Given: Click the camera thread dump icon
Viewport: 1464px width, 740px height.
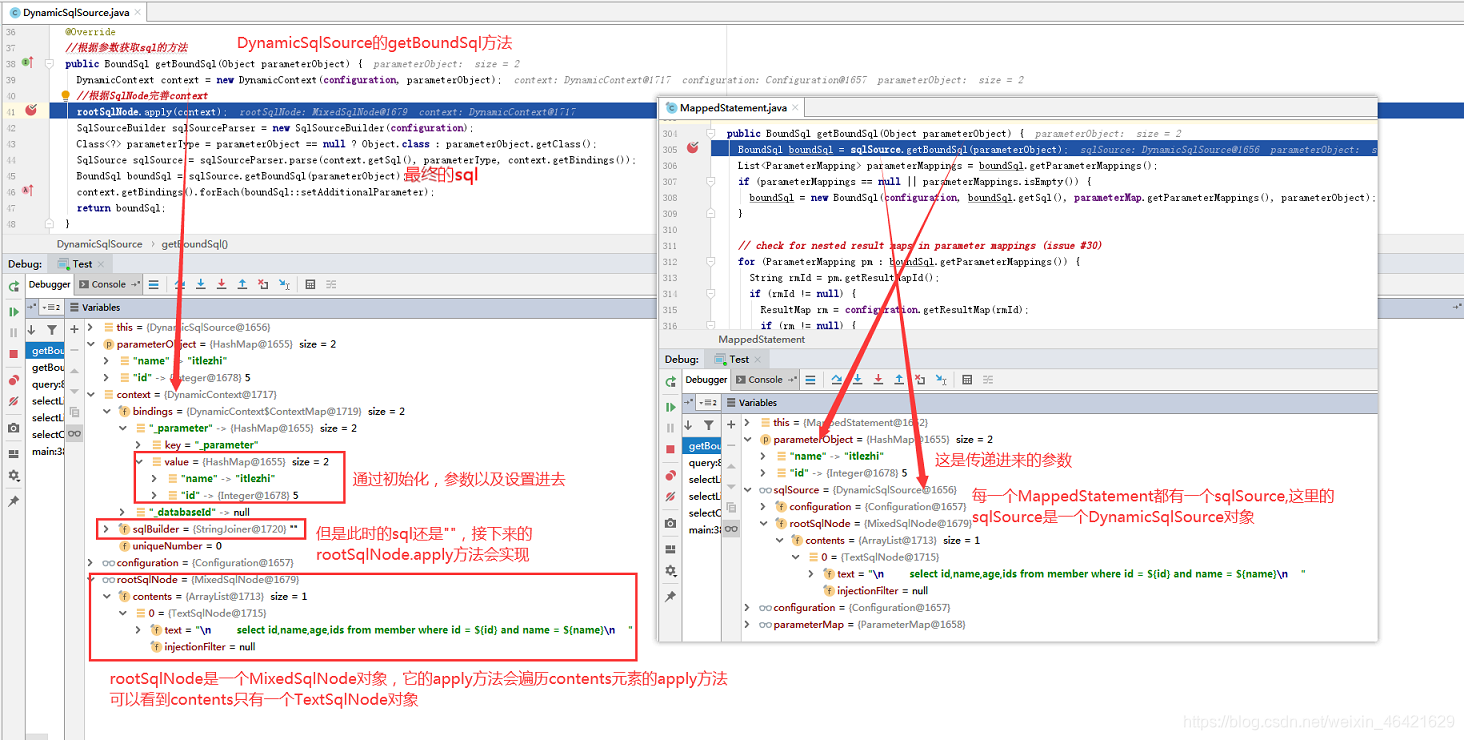Looking at the screenshot, I should tap(12, 428).
